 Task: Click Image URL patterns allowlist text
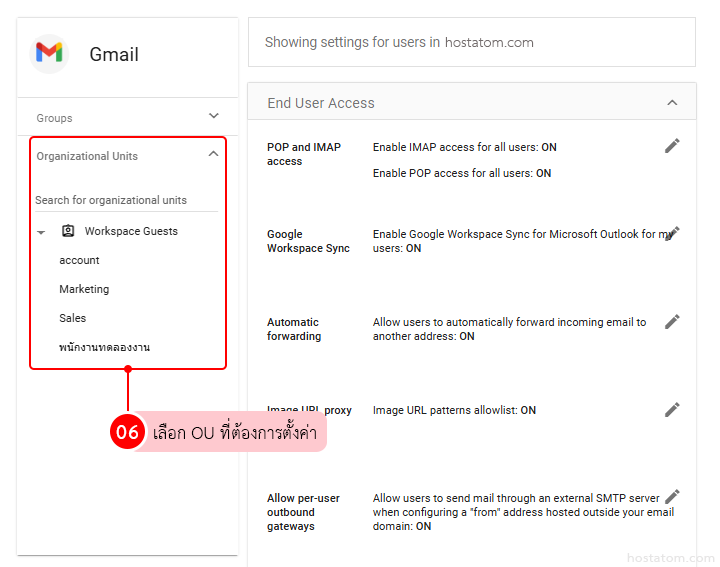(454, 410)
